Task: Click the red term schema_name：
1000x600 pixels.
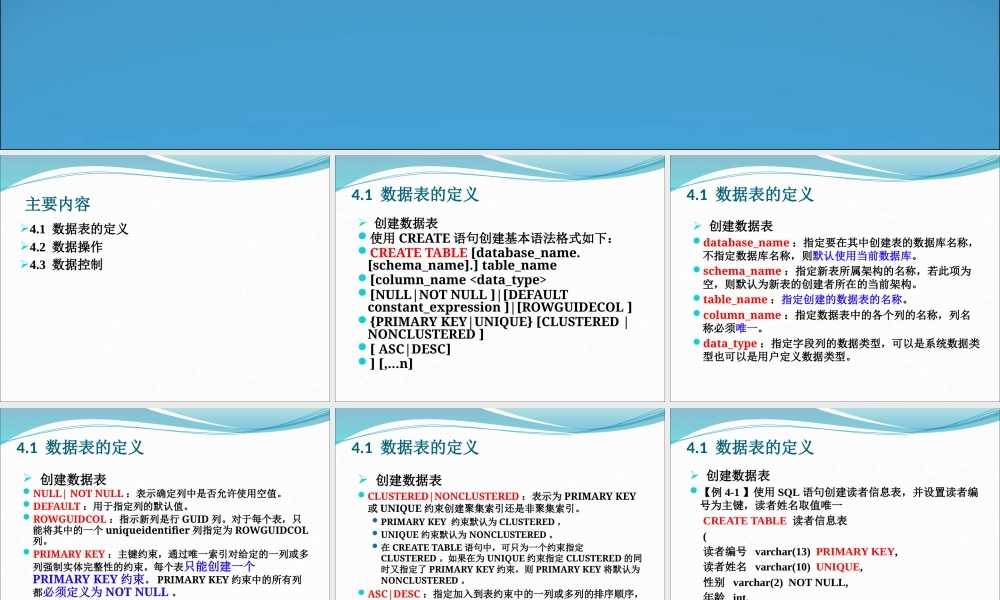Action: click(x=746, y=271)
